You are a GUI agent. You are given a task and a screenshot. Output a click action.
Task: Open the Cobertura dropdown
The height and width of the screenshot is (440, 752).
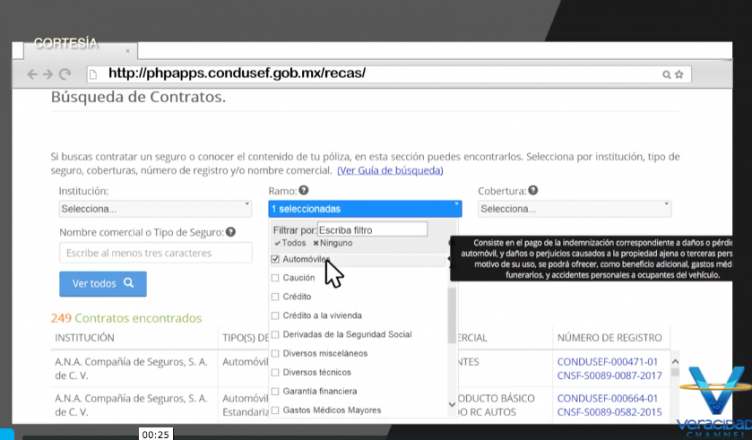[x=575, y=209]
